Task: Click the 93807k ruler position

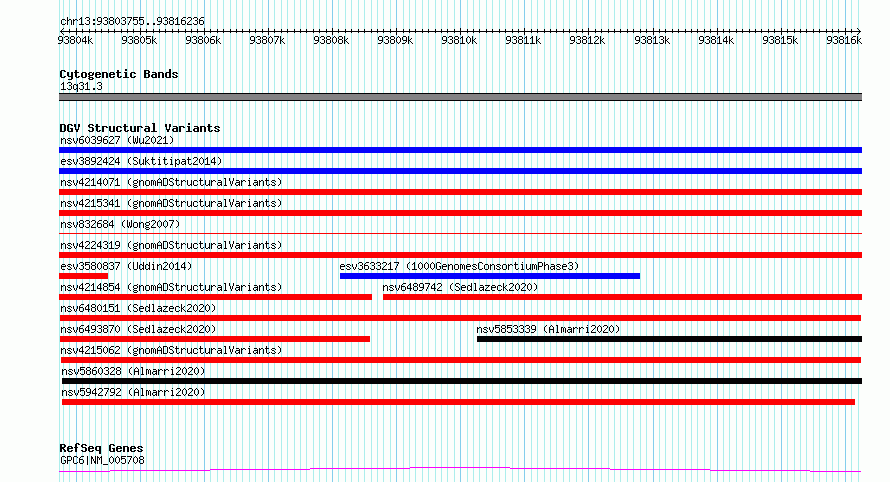Action: tap(267, 40)
